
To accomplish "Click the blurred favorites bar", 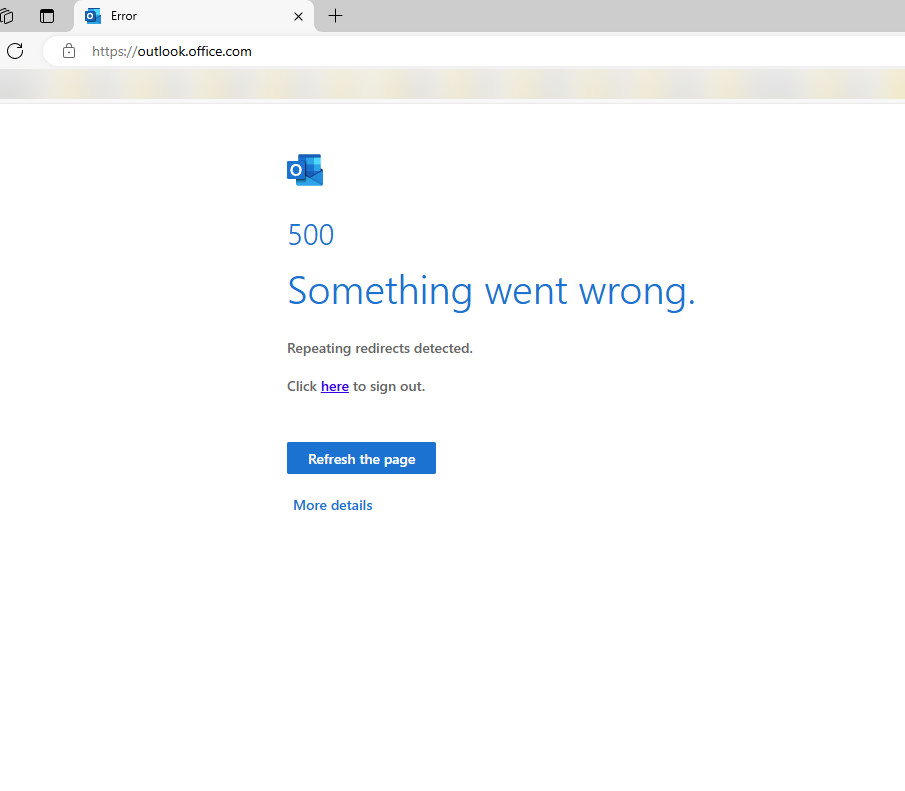I will pos(450,85).
